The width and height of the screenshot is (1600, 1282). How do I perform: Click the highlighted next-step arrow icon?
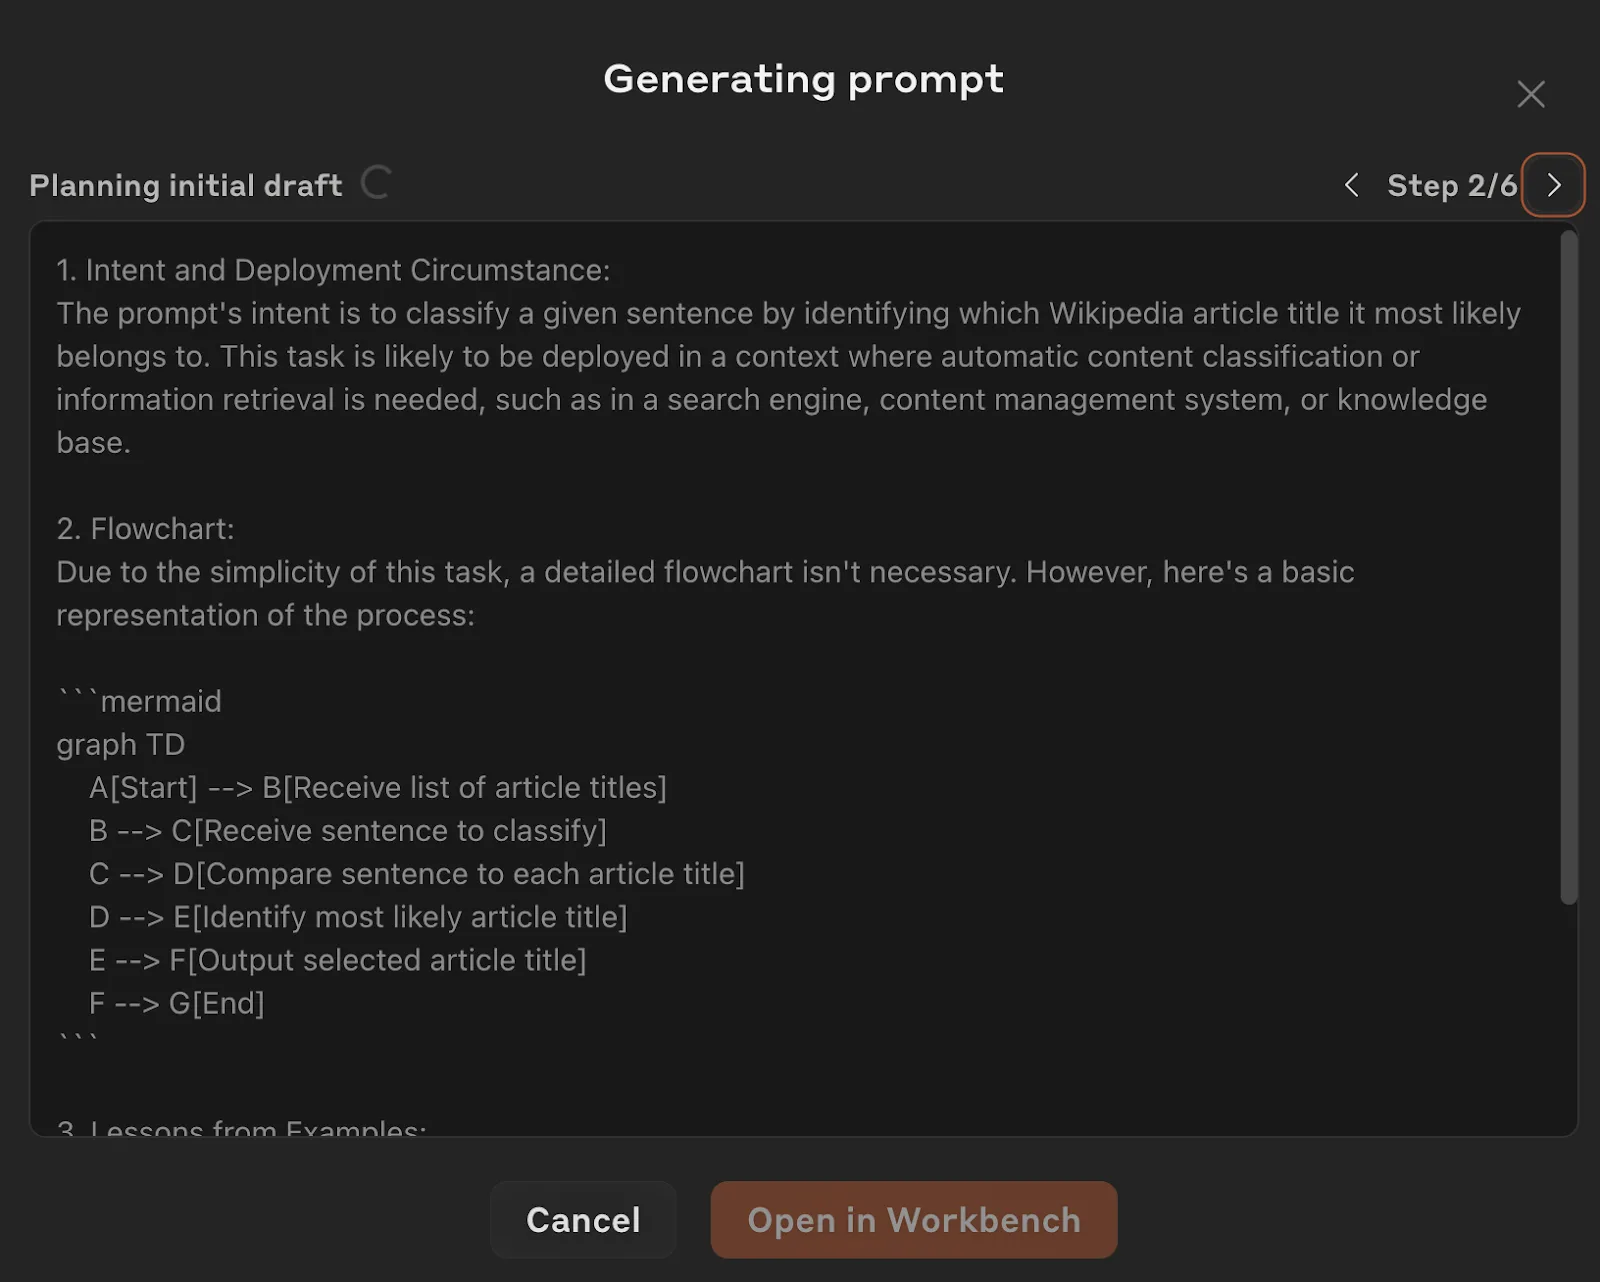click(1553, 185)
